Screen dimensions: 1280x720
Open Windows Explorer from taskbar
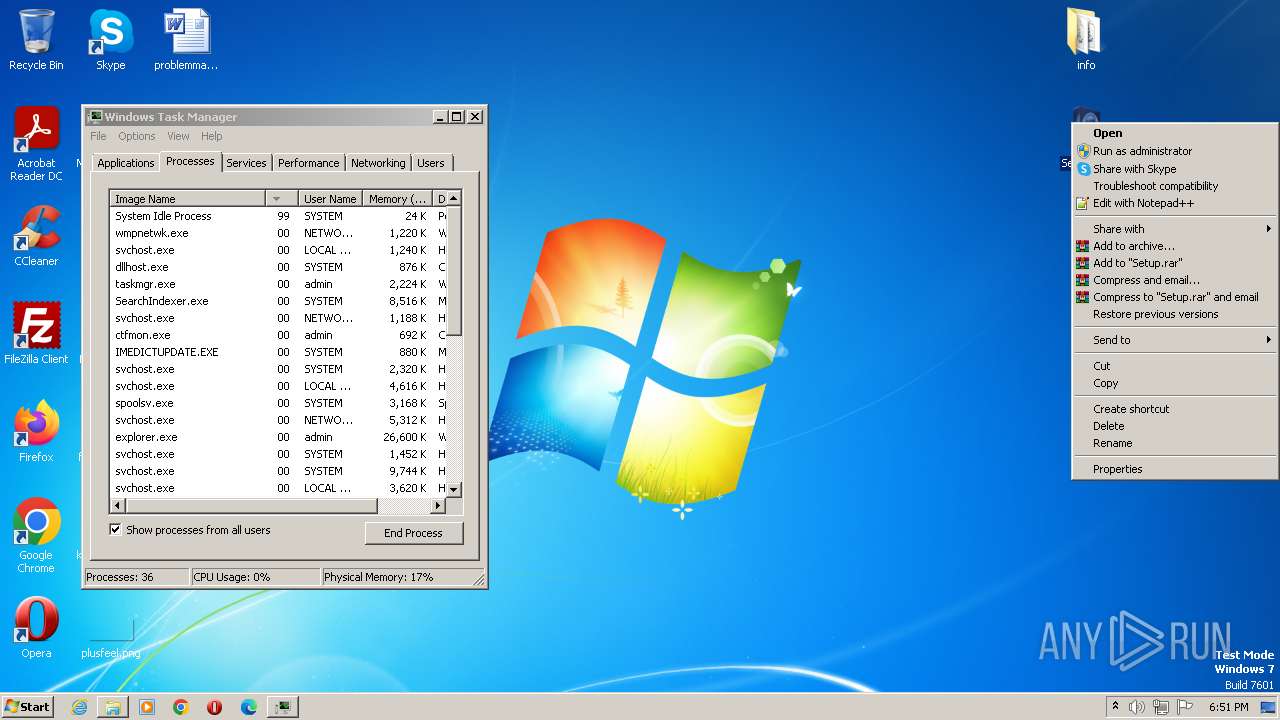(113, 707)
